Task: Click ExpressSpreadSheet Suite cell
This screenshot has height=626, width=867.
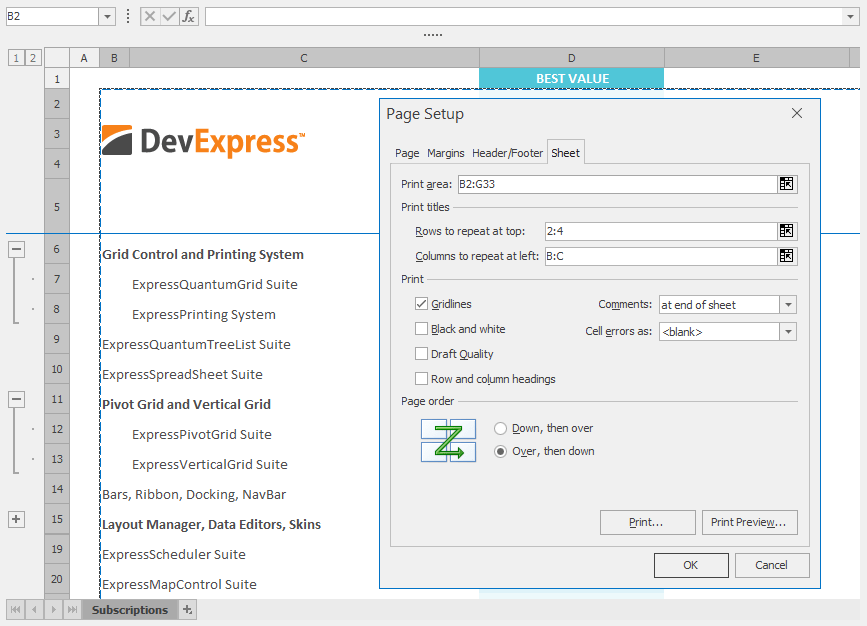Action: point(182,374)
